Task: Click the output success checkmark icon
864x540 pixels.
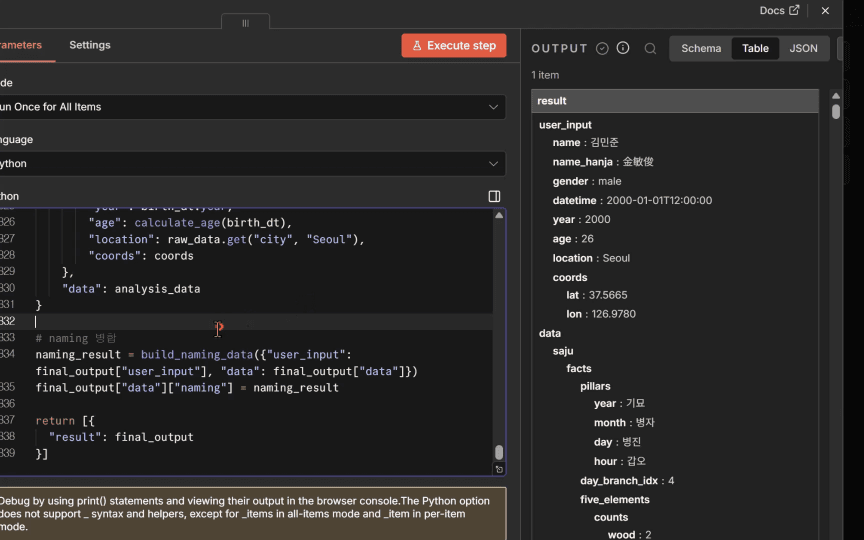Action: tap(602, 48)
